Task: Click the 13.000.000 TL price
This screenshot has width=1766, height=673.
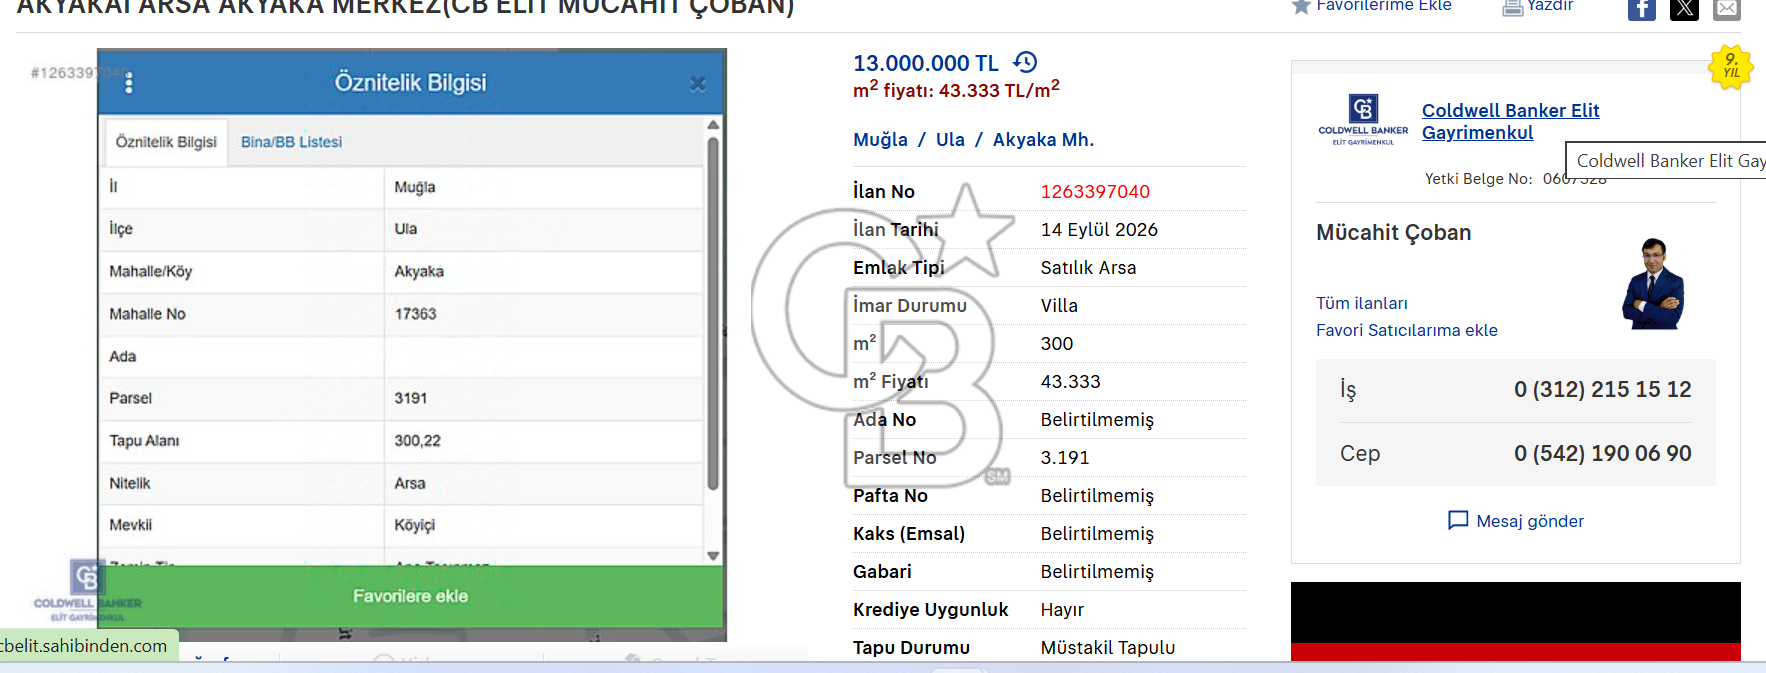Action: pos(925,63)
